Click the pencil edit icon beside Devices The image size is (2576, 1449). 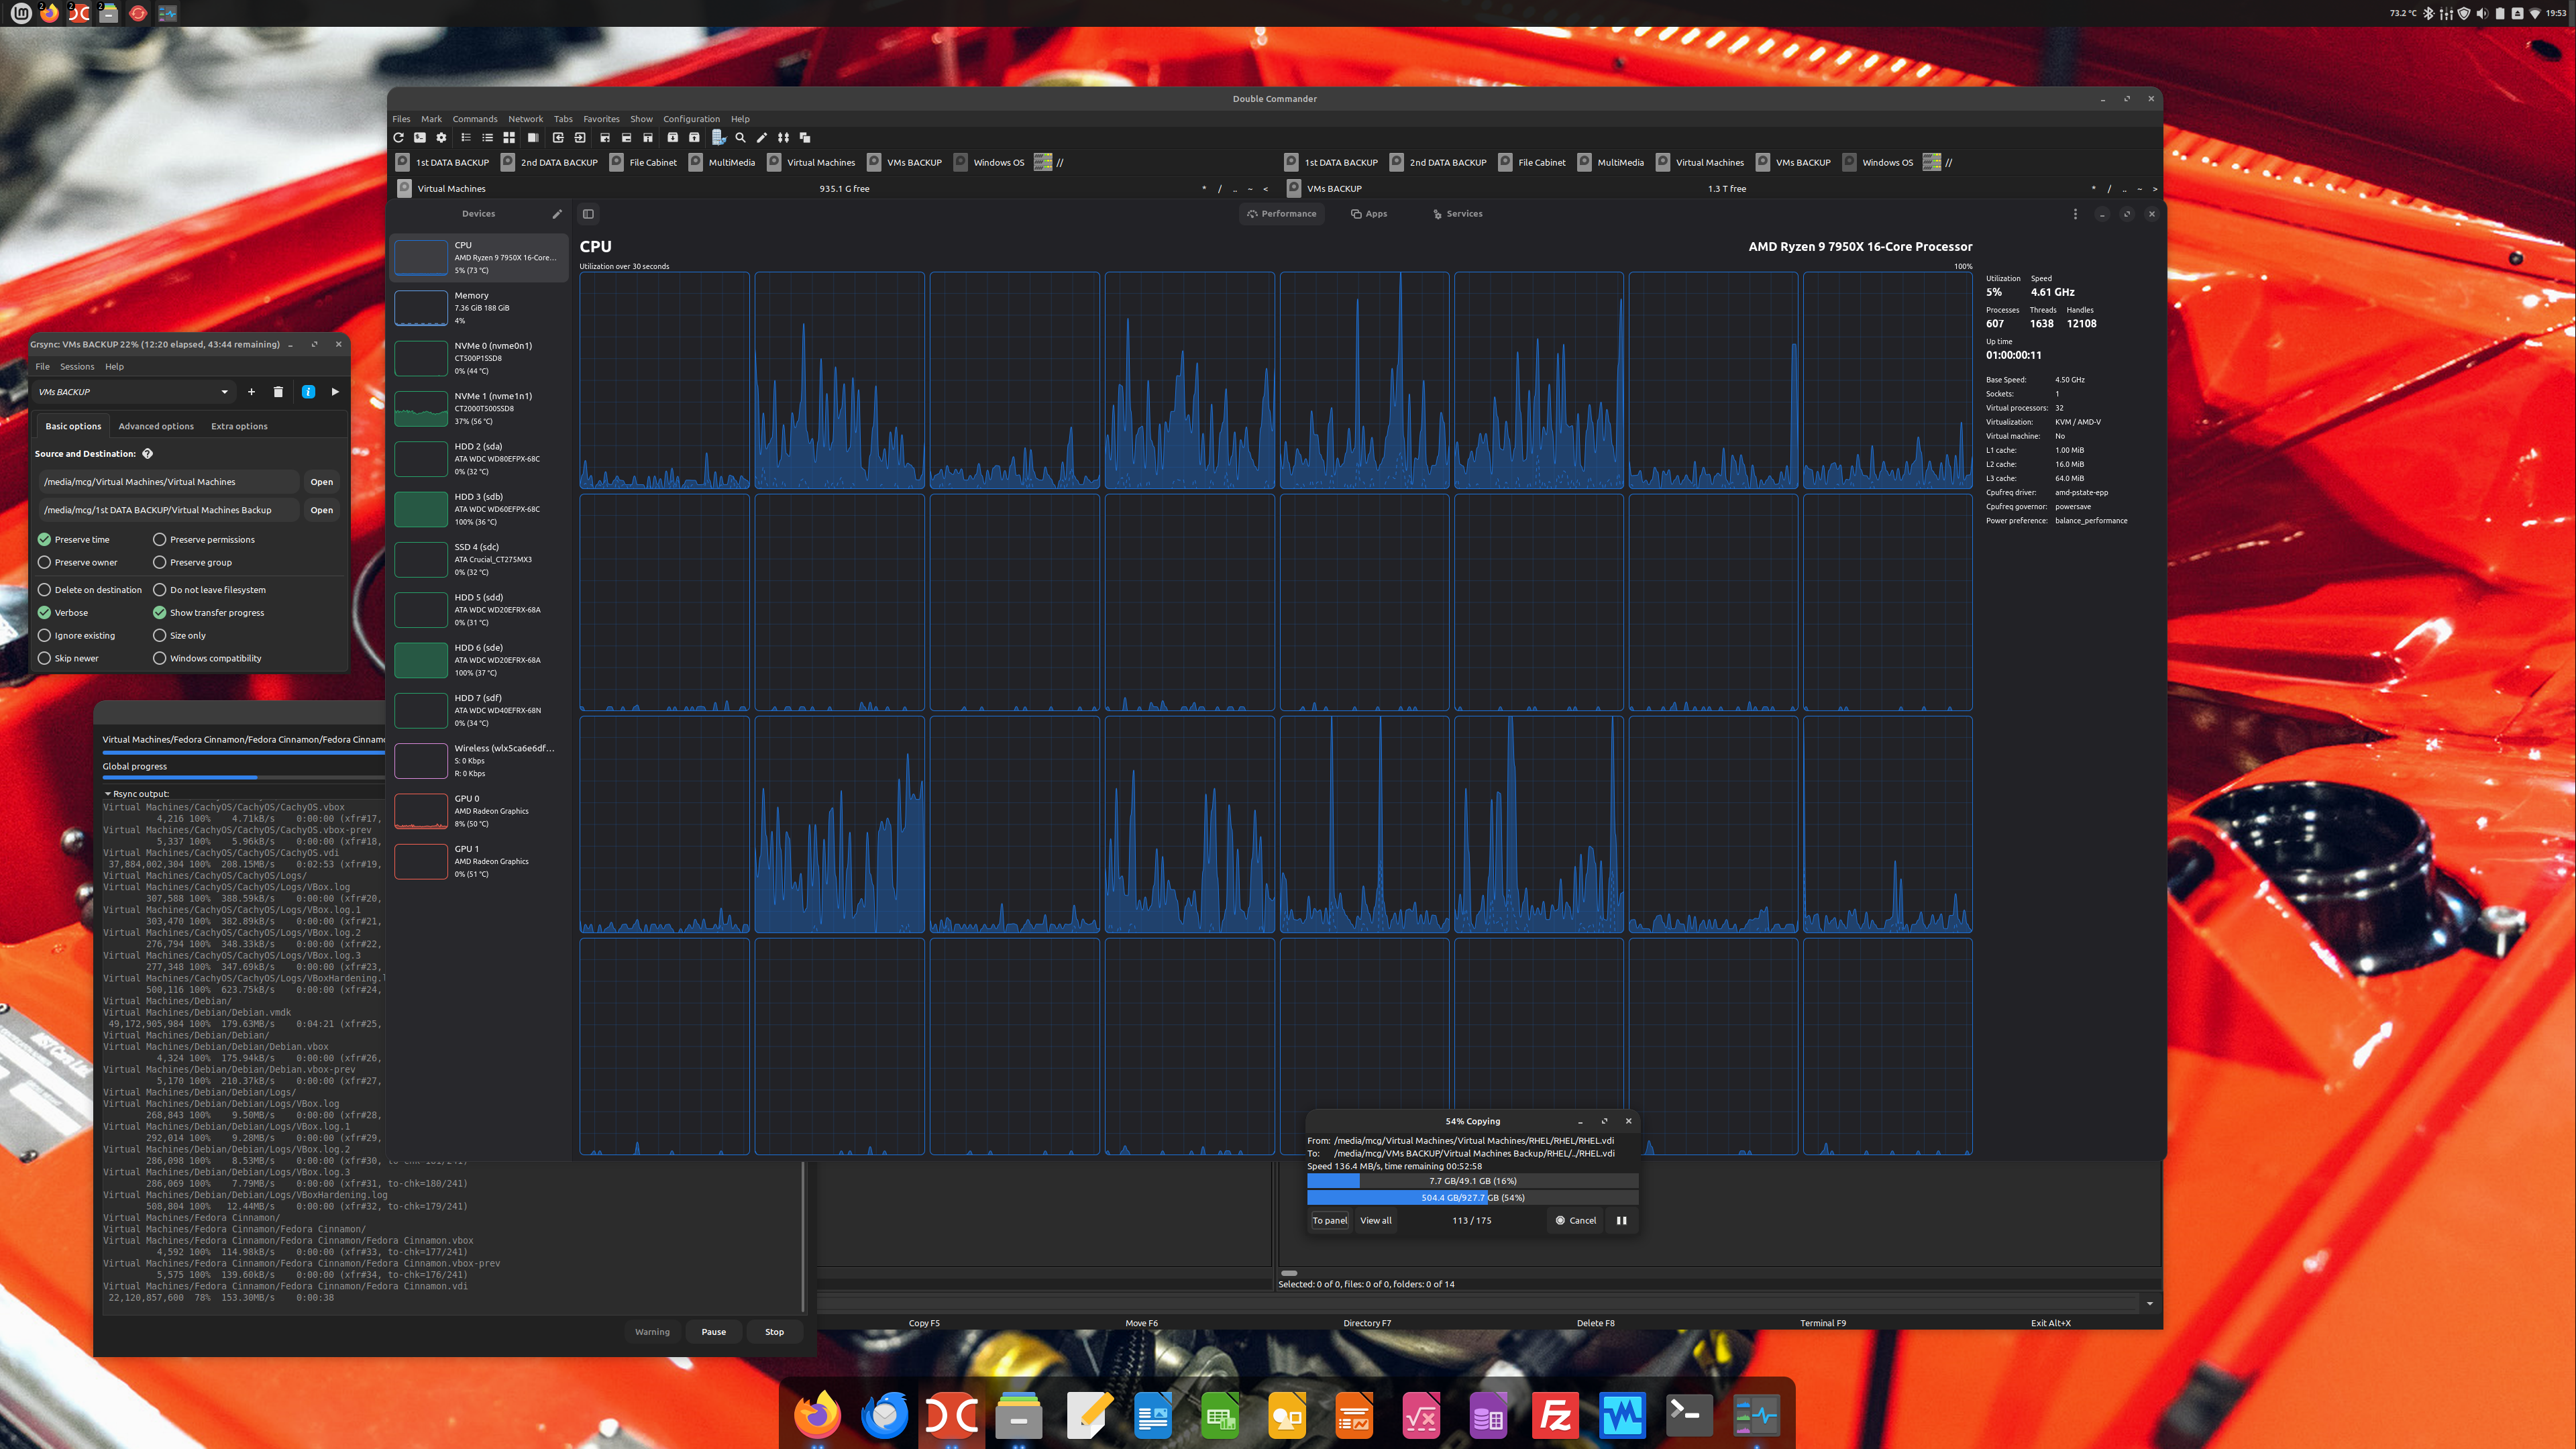(557, 214)
